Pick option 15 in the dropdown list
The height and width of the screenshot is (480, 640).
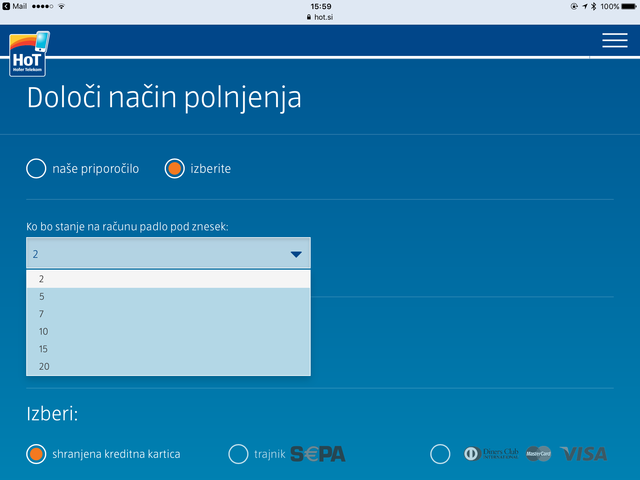point(168,349)
